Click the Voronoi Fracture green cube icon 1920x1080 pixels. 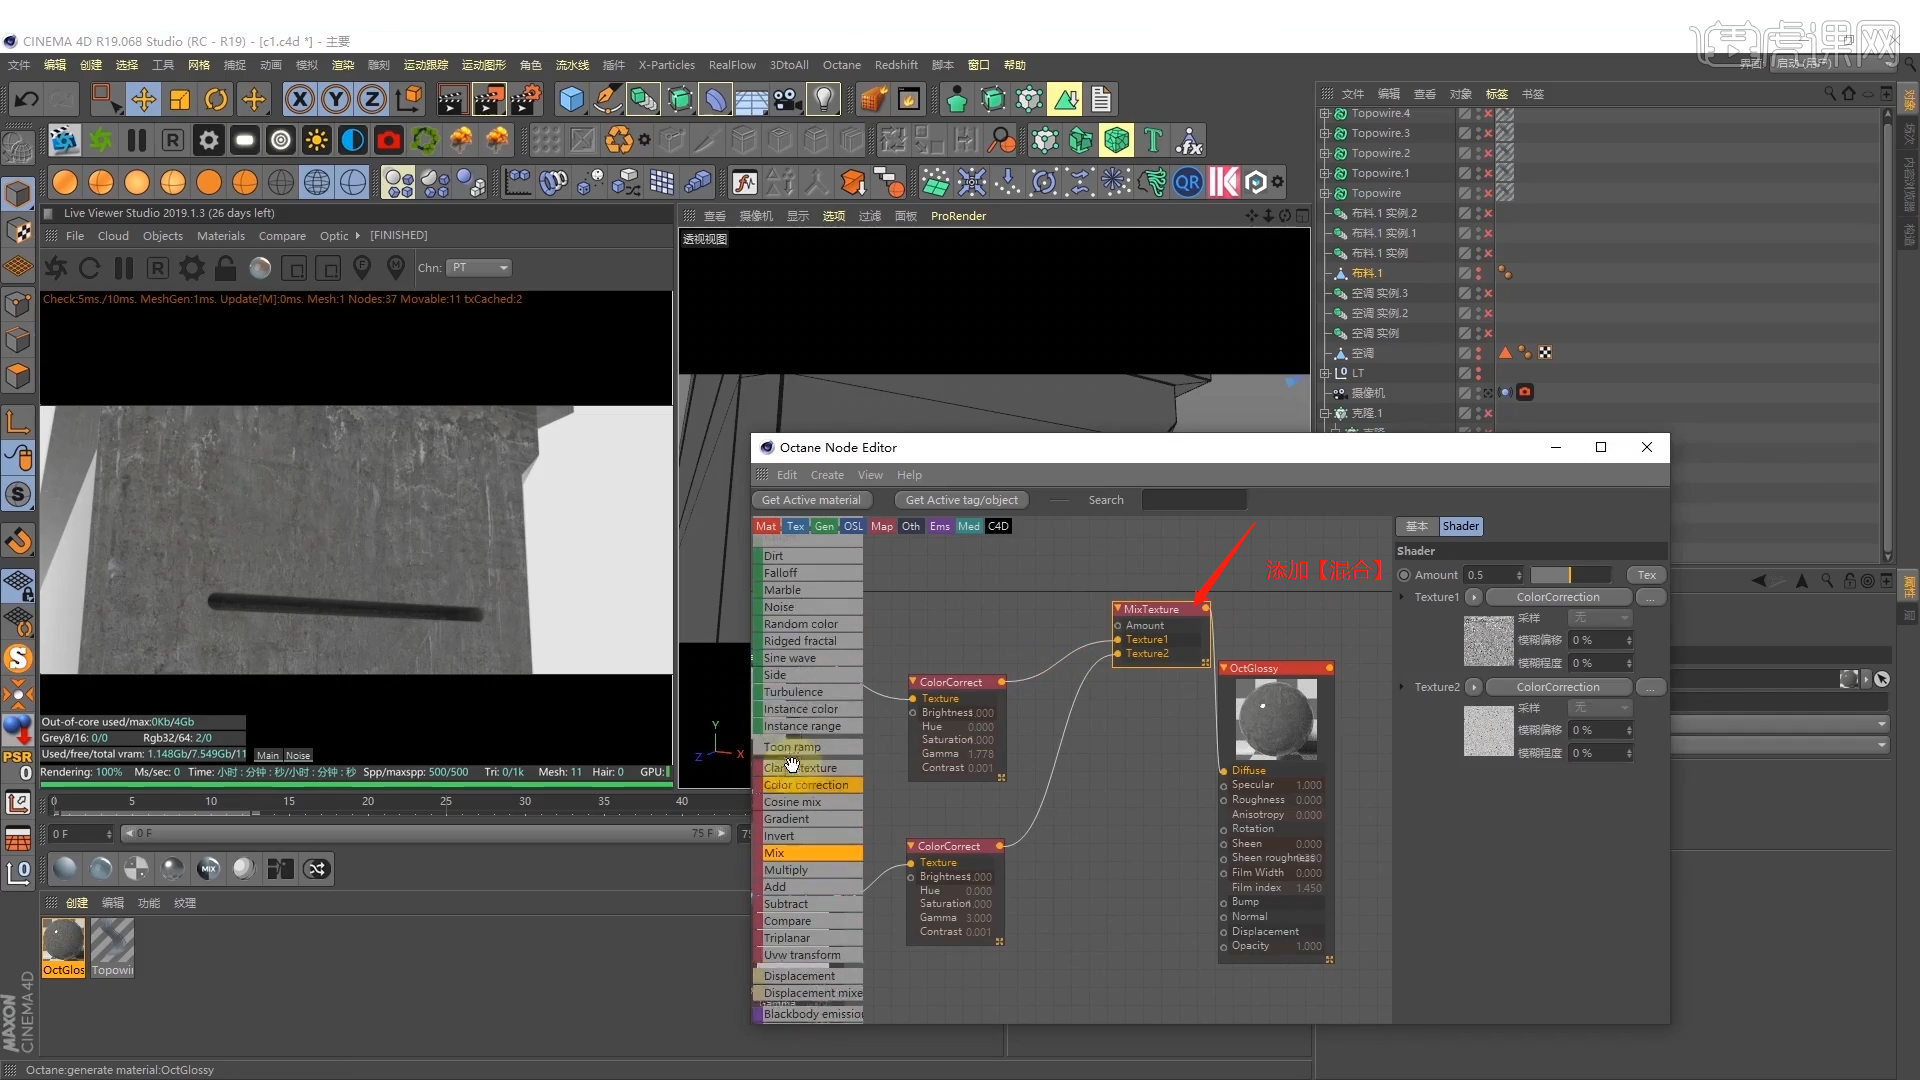1117,140
